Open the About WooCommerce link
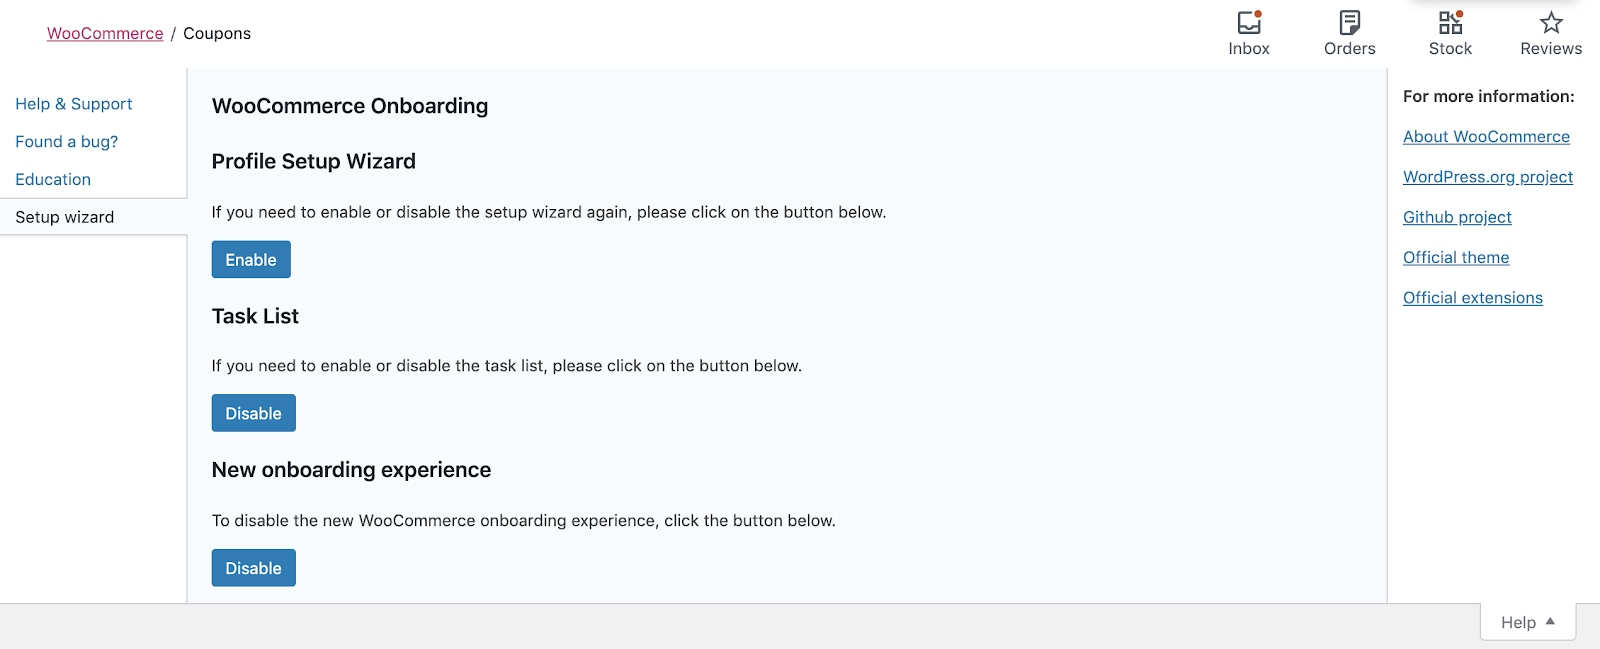Viewport: 1600px width, 649px height. pos(1486,137)
